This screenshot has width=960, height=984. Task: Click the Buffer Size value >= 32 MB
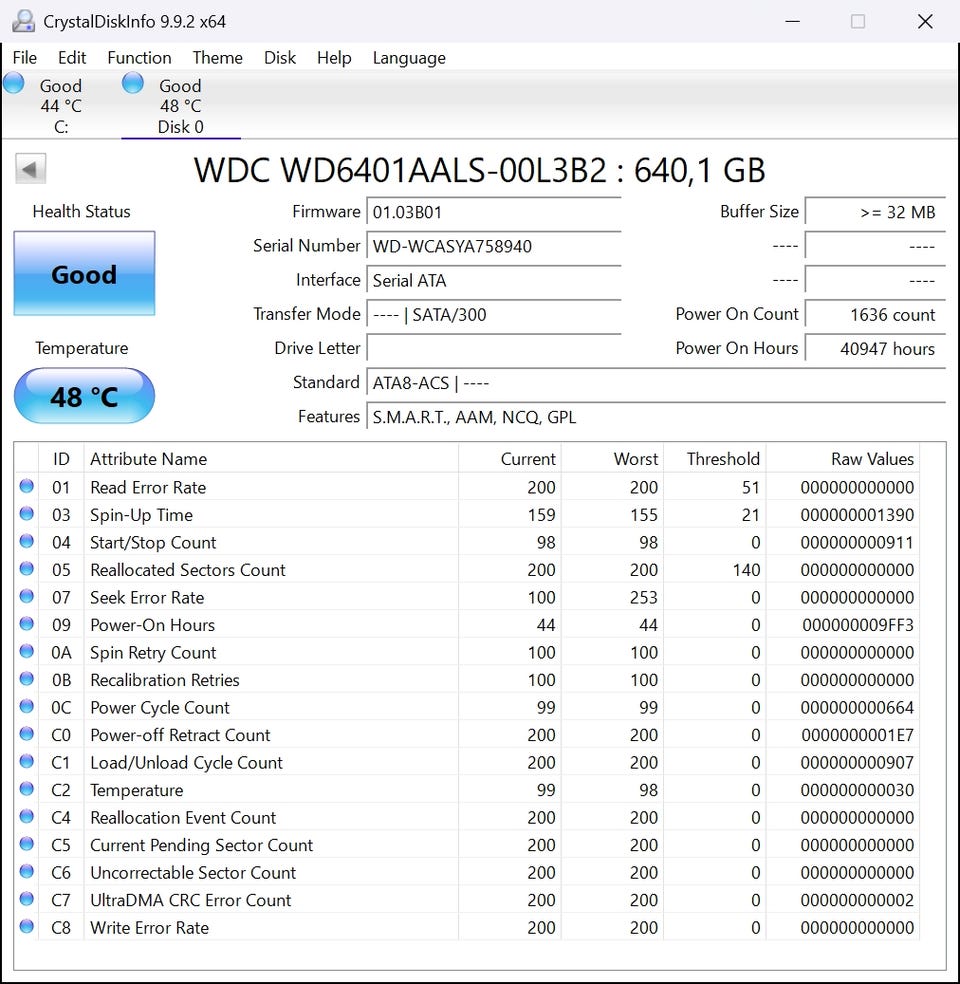click(875, 212)
